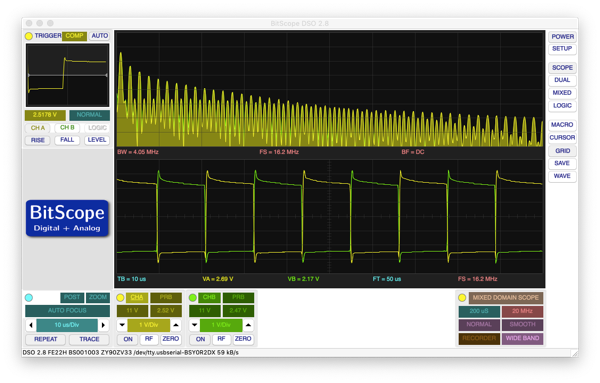
Task: Switch to DUAL mode
Action: pyautogui.click(x=562, y=80)
